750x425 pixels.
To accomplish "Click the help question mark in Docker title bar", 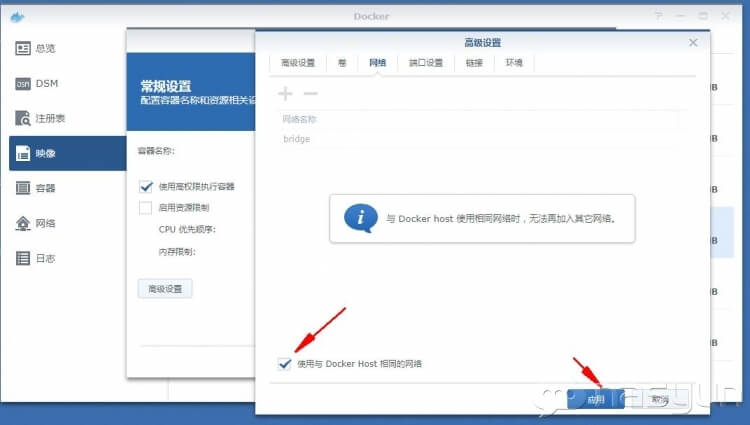I will [x=659, y=16].
